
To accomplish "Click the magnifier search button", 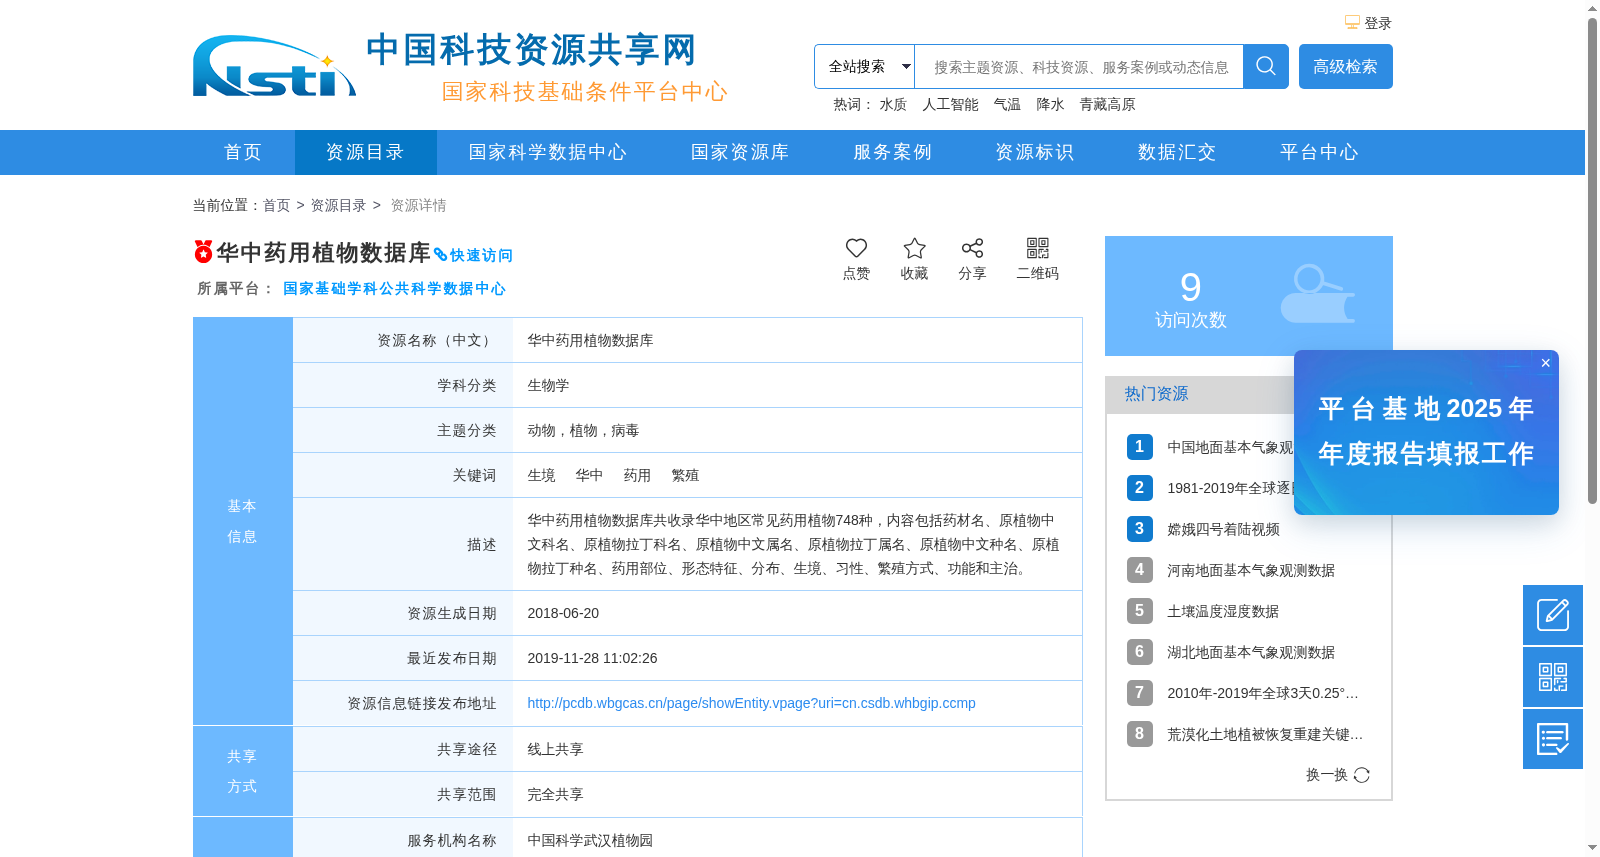I will click(x=1265, y=66).
